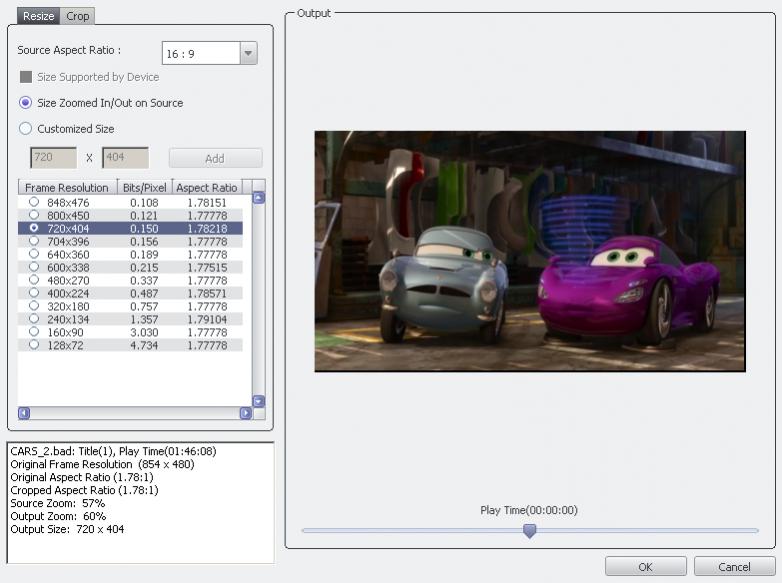Select the 480x270 resolution radio
This screenshot has height=583, width=782.
click(x=34, y=280)
